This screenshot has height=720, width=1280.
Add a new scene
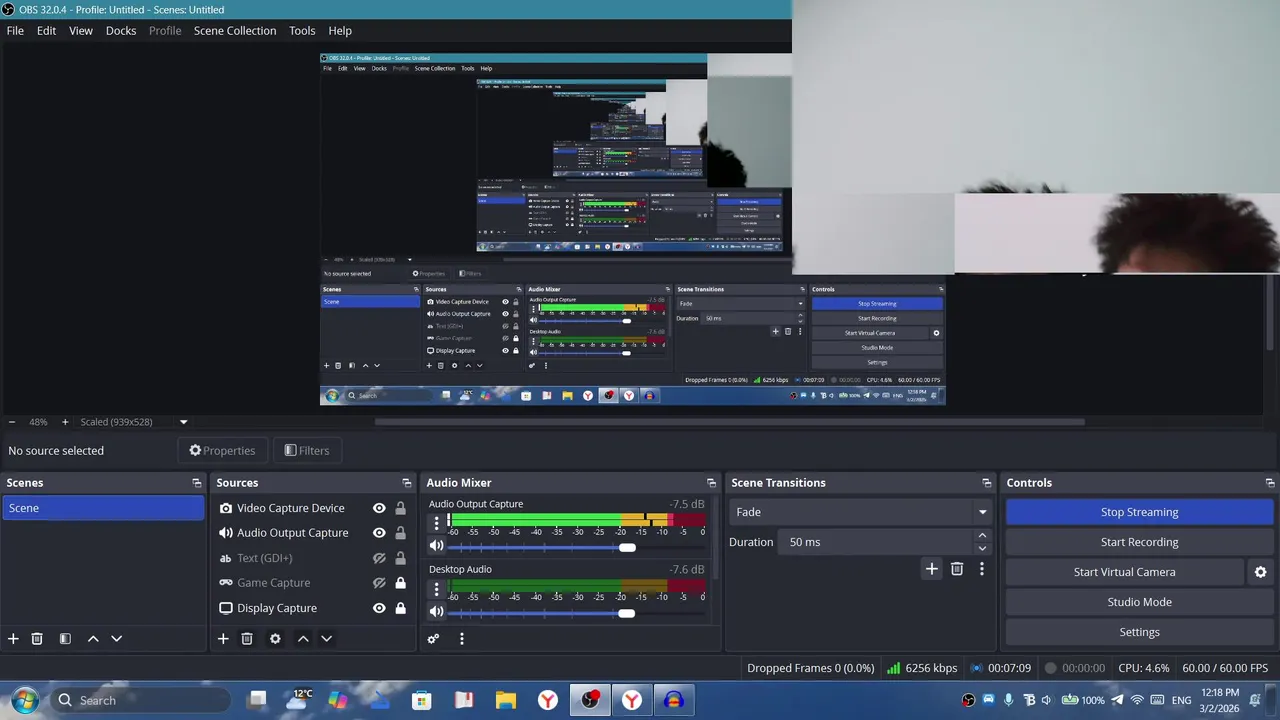(13, 639)
